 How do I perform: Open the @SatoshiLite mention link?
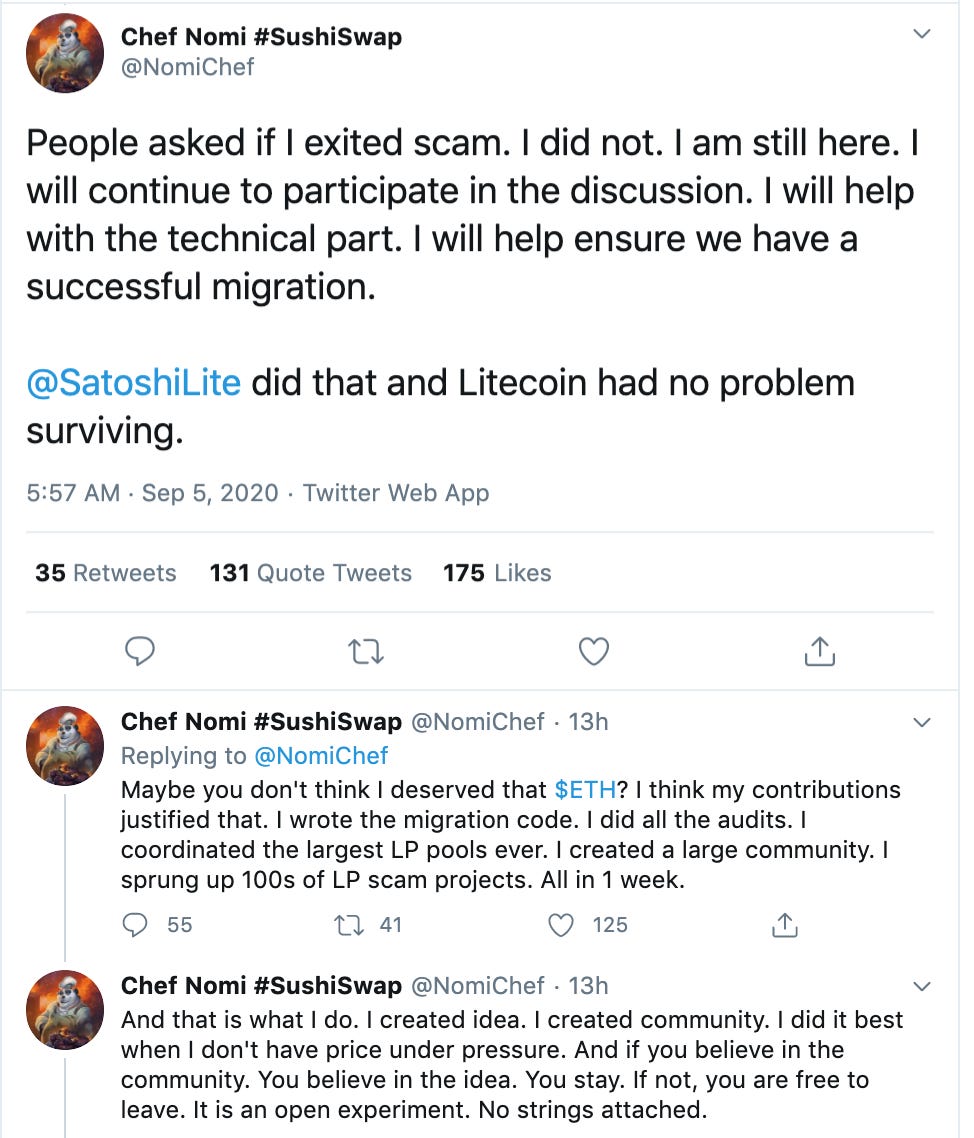coord(133,383)
